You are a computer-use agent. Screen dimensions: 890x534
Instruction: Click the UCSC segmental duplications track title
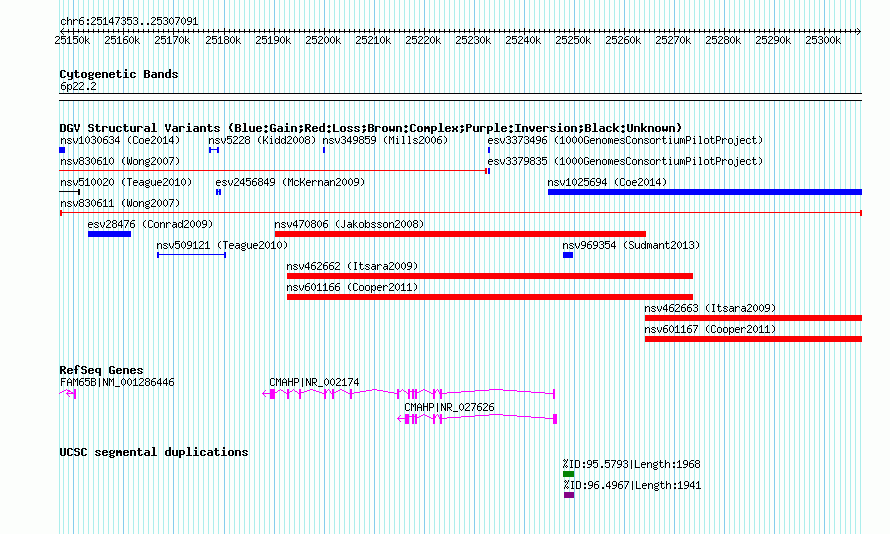click(154, 452)
